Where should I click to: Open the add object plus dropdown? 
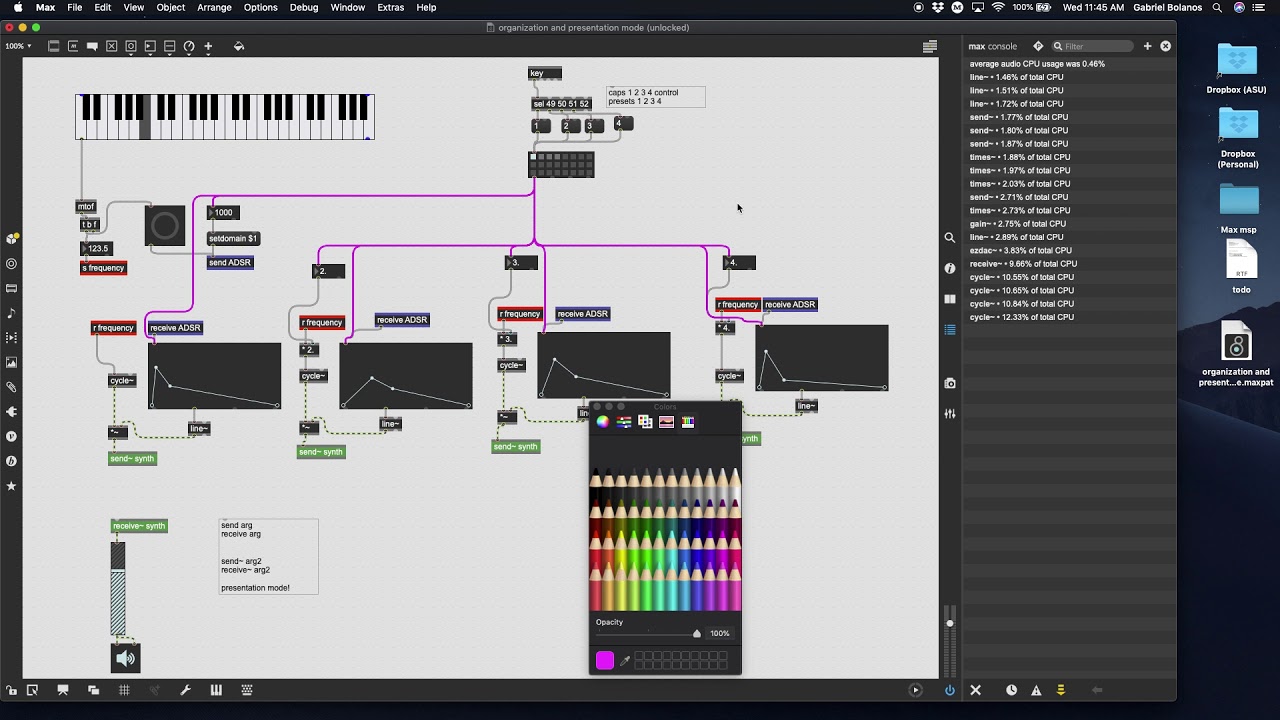click(x=208, y=46)
